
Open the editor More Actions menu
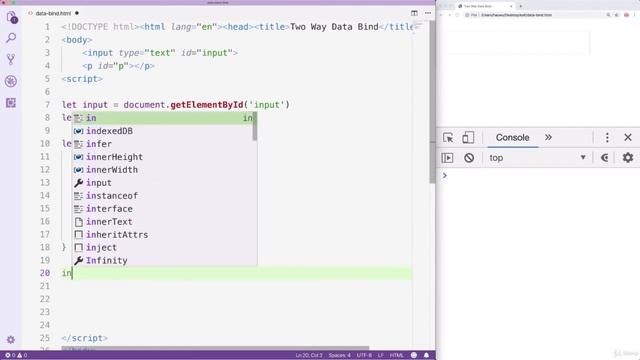point(428,13)
